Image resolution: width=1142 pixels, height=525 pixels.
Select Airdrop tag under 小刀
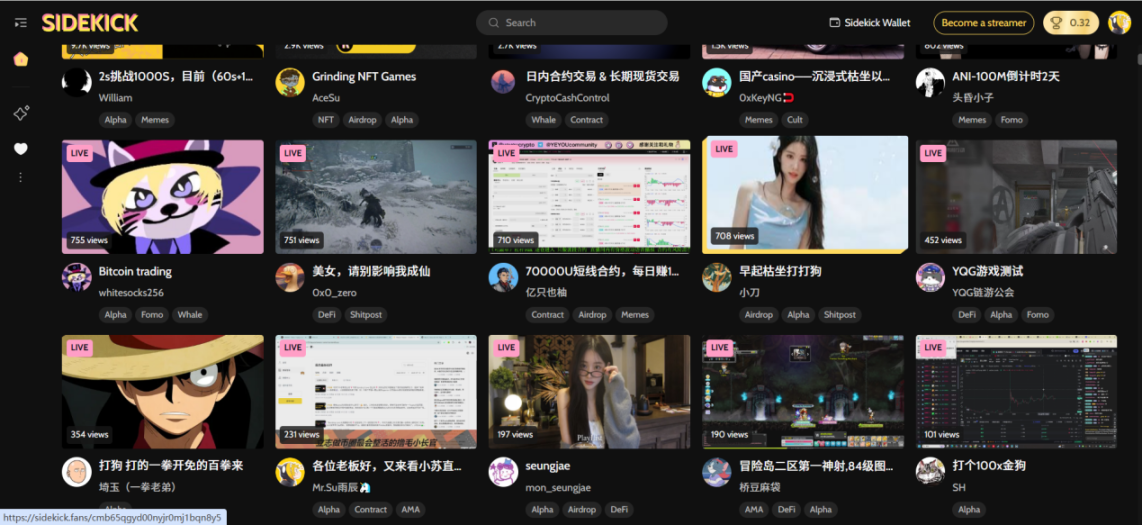pos(758,315)
